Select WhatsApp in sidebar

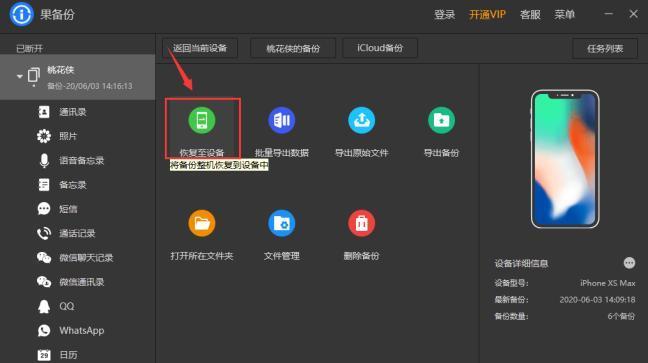(78, 330)
